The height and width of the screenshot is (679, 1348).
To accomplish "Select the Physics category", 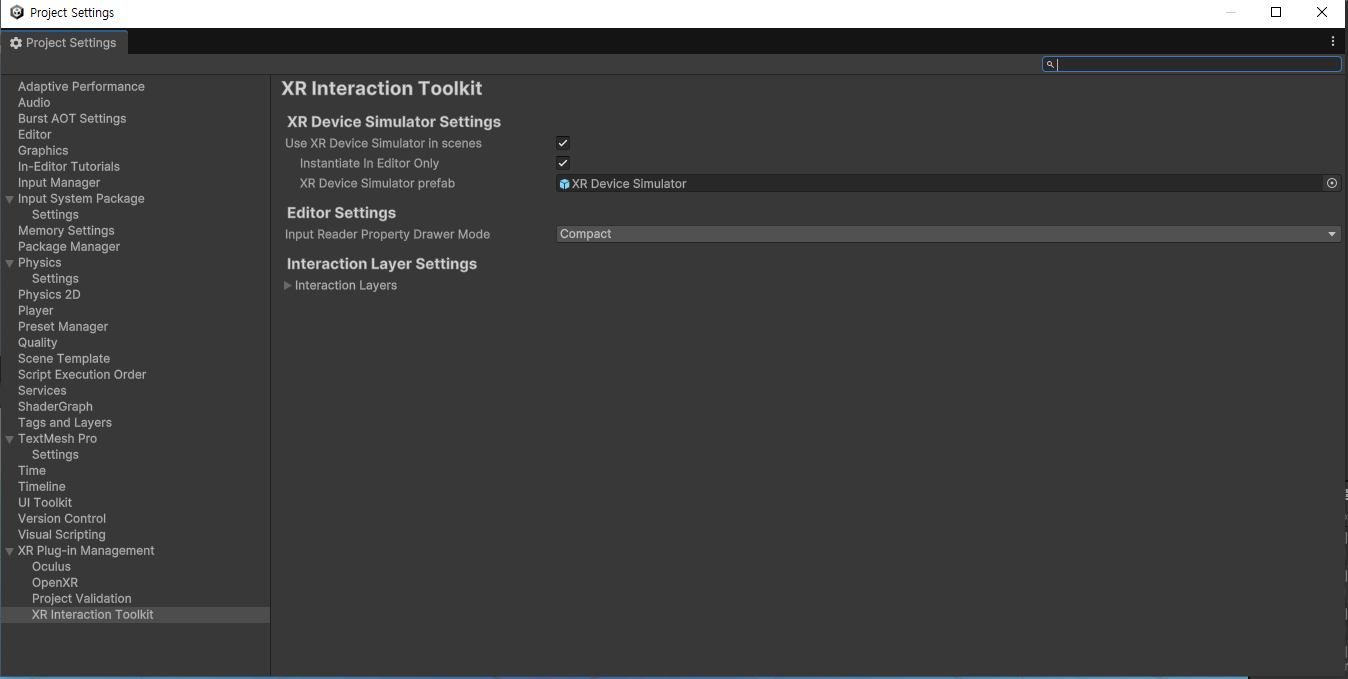I will (40, 263).
